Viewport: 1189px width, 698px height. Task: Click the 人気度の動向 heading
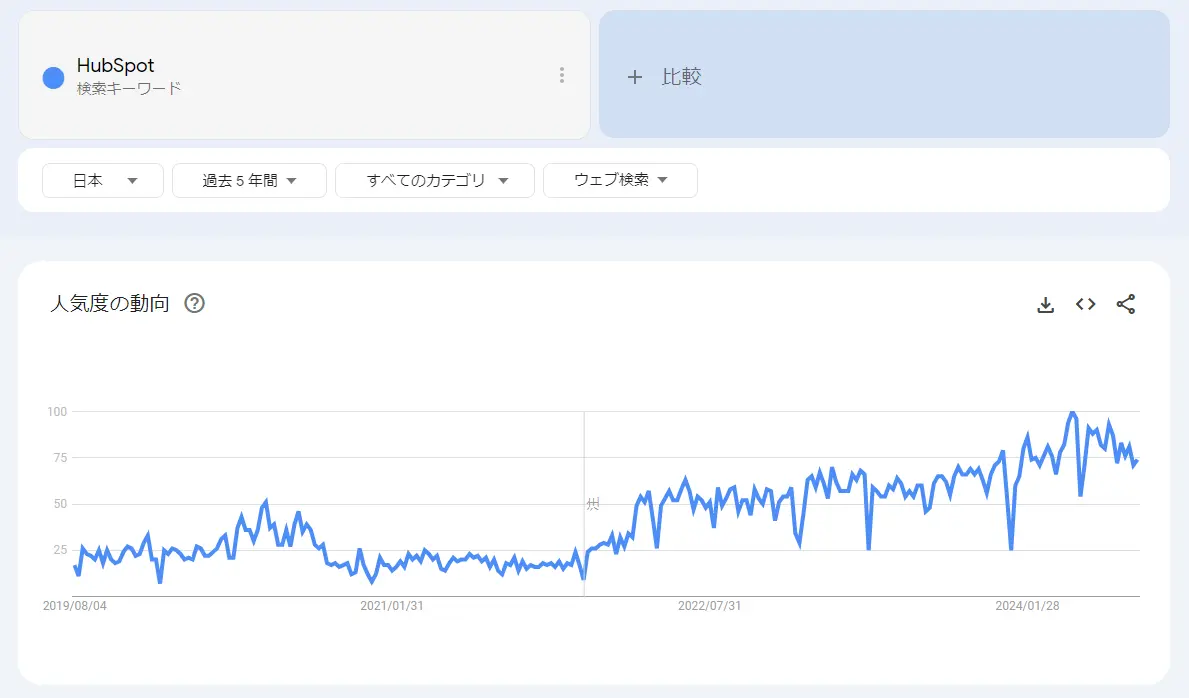point(110,303)
